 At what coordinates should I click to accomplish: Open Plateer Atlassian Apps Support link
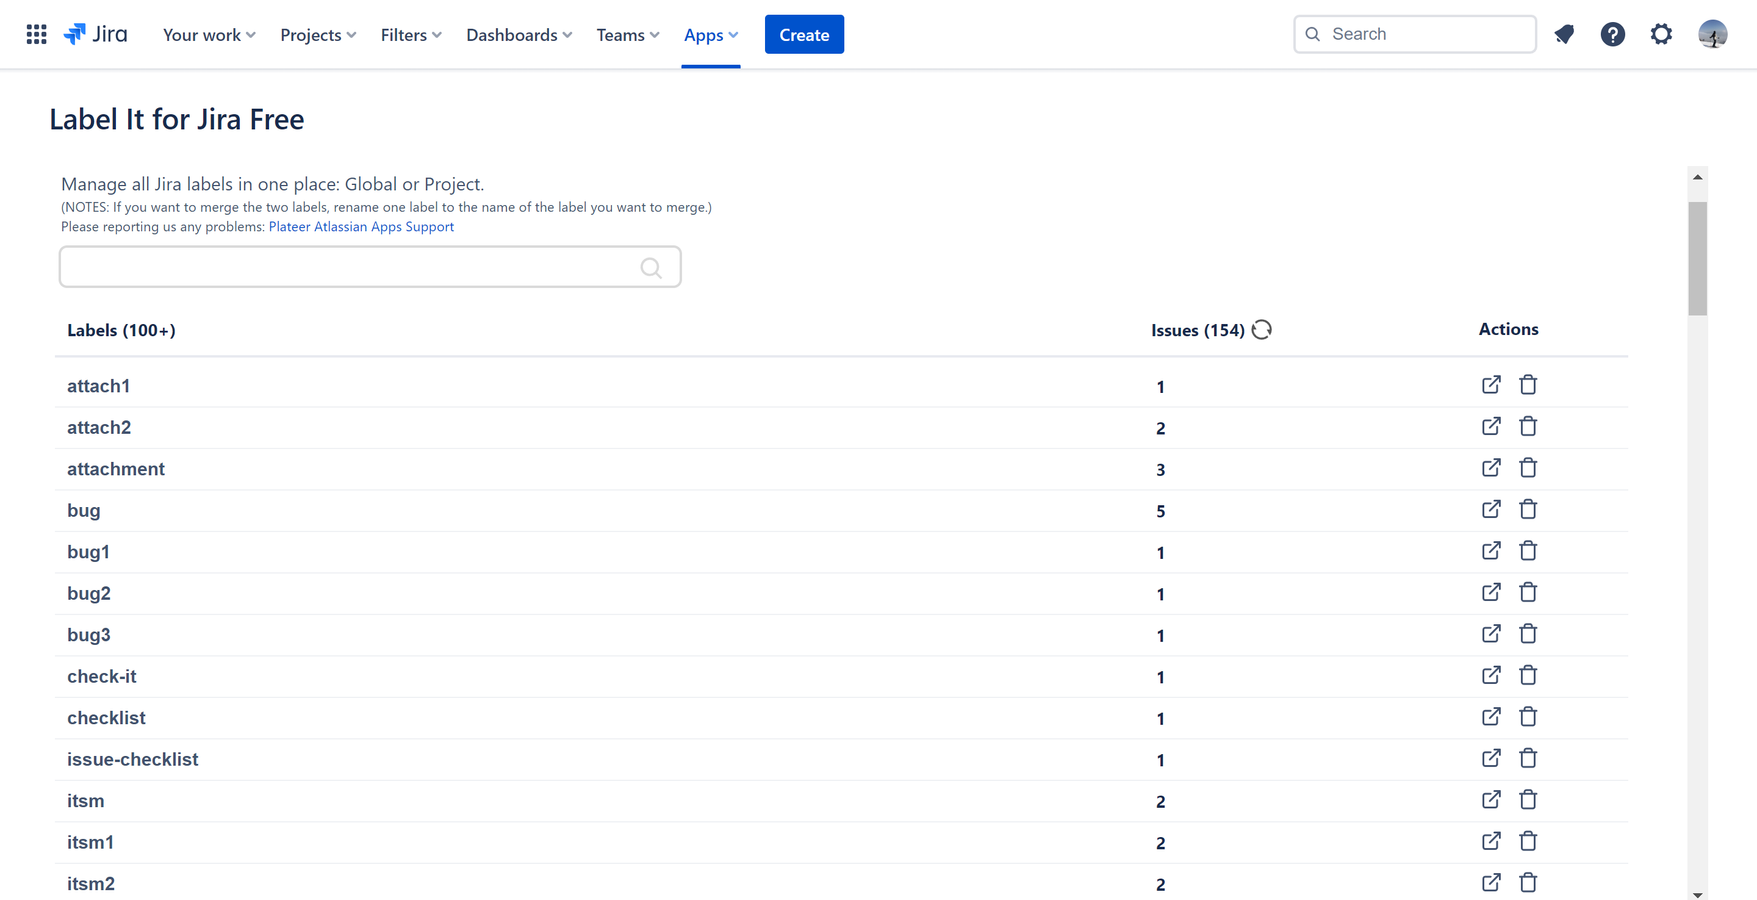pos(361,227)
